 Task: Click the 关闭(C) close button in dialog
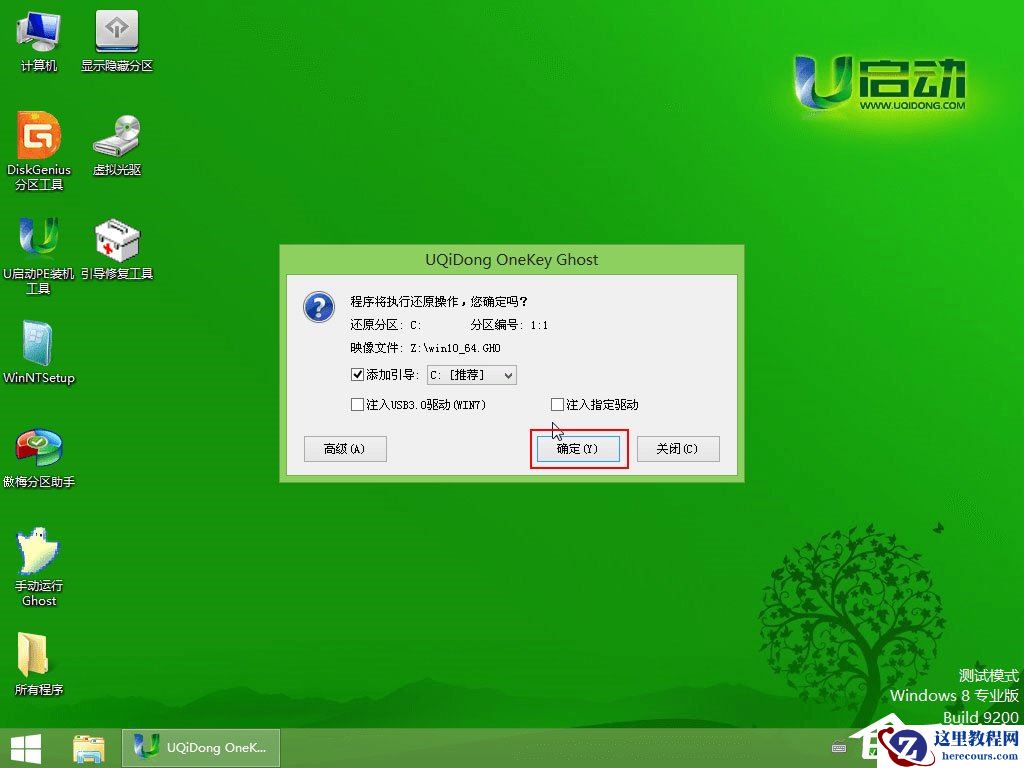678,449
